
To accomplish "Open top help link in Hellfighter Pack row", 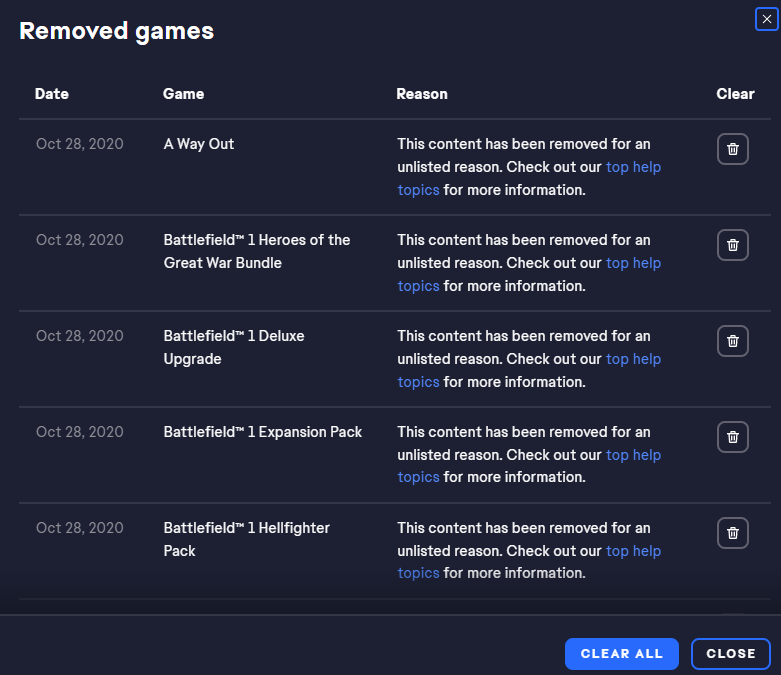I will [x=633, y=551].
